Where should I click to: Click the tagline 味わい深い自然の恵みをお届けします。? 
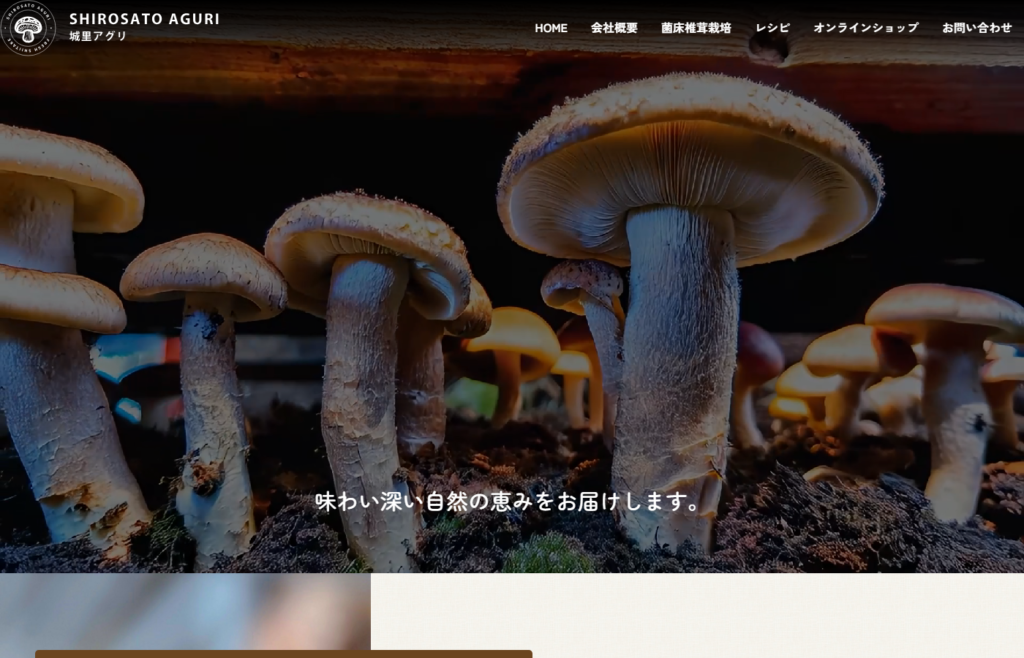point(509,501)
